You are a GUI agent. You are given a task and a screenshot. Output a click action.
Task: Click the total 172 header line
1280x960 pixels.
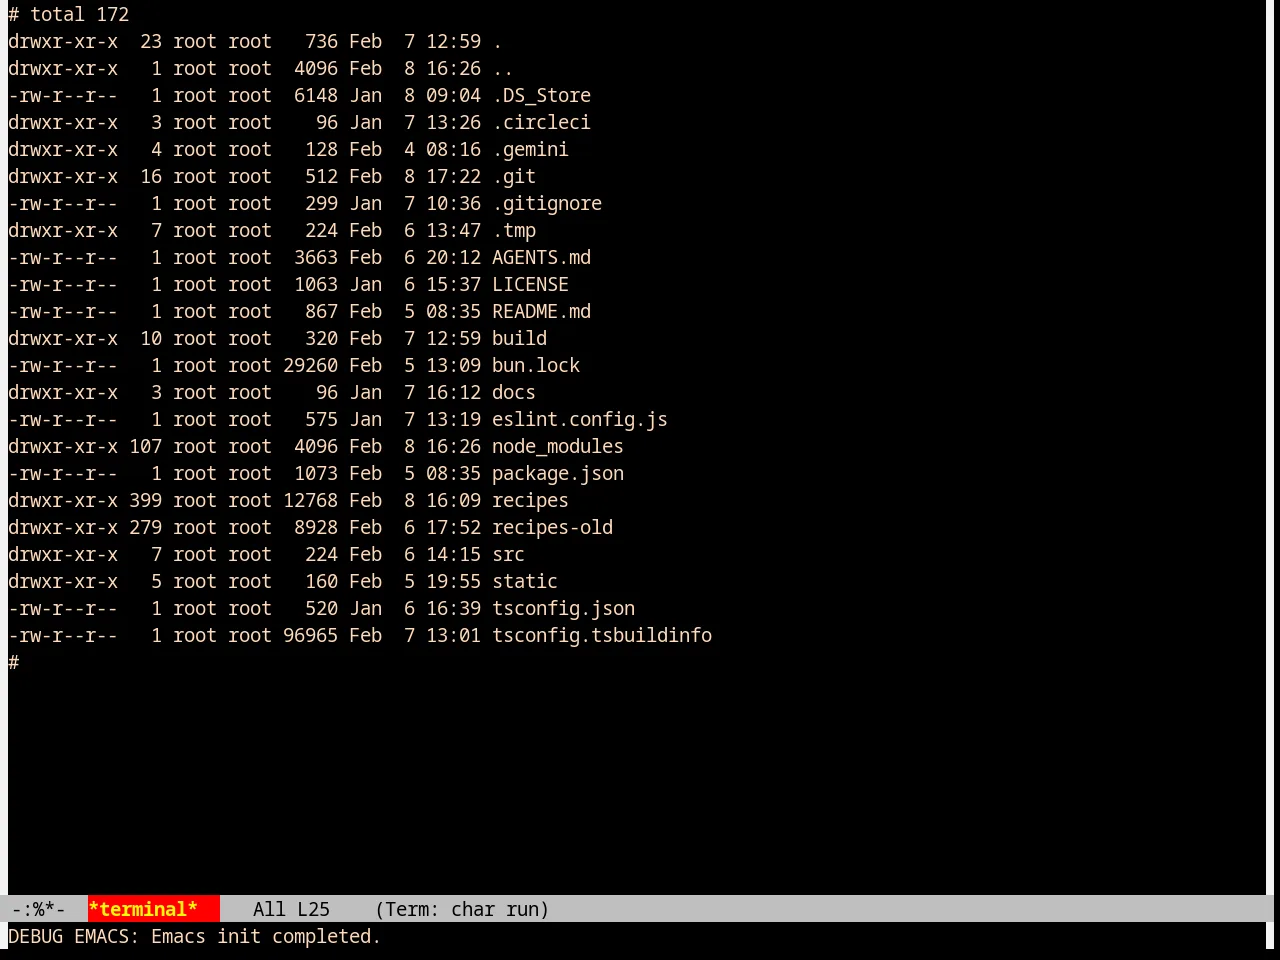(x=68, y=14)
